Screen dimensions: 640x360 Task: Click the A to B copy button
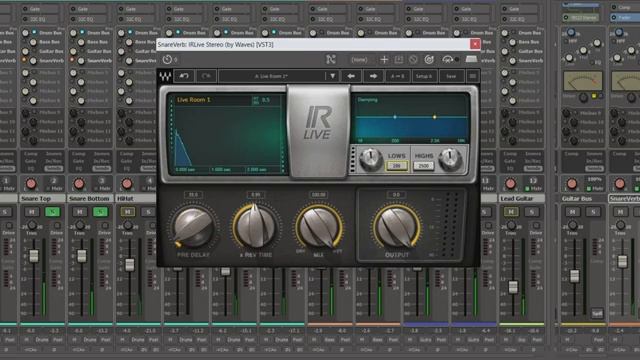pos(398,76)
